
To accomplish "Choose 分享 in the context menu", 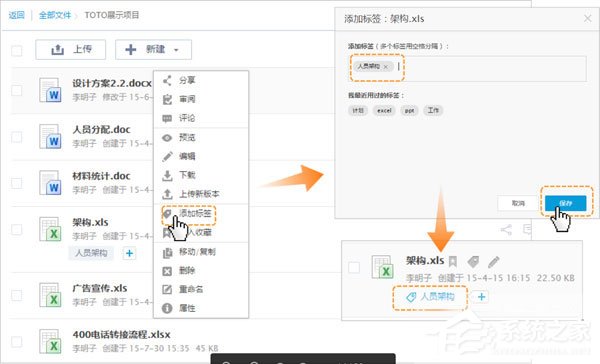I will (x=201, y=80).
